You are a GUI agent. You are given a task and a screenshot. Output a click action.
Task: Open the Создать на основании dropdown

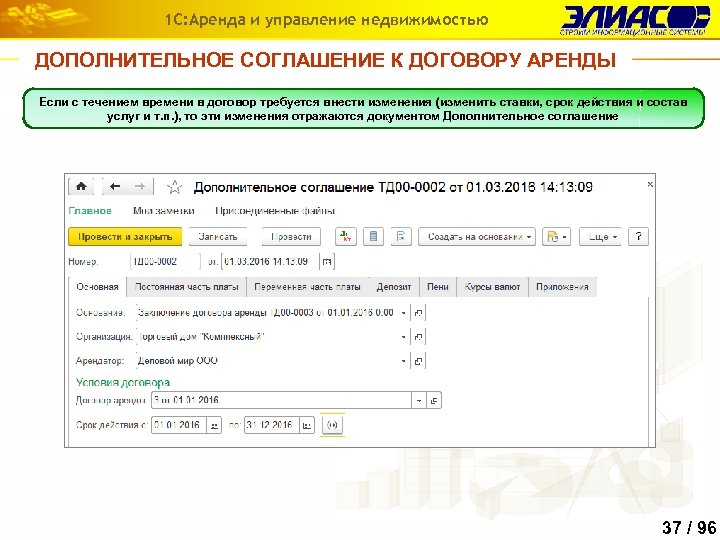tap(477, 236)
